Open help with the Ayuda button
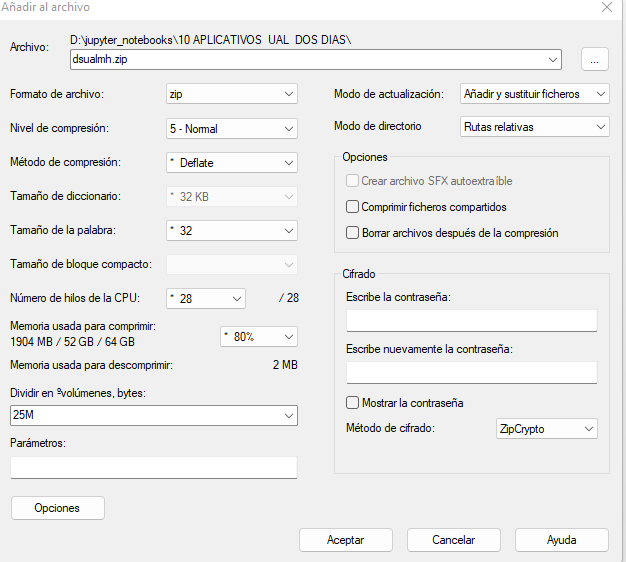This screenshot has width=626, height=562. (561, 540)
